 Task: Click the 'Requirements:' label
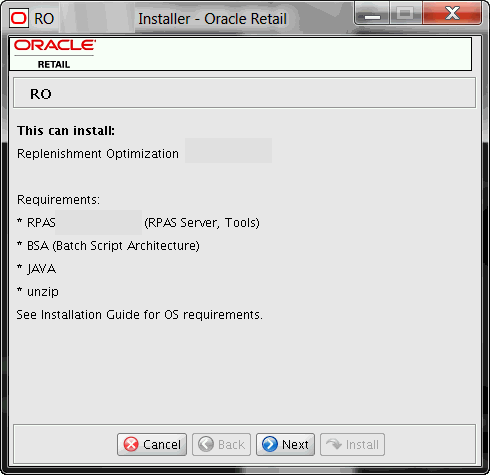[58, 200]
